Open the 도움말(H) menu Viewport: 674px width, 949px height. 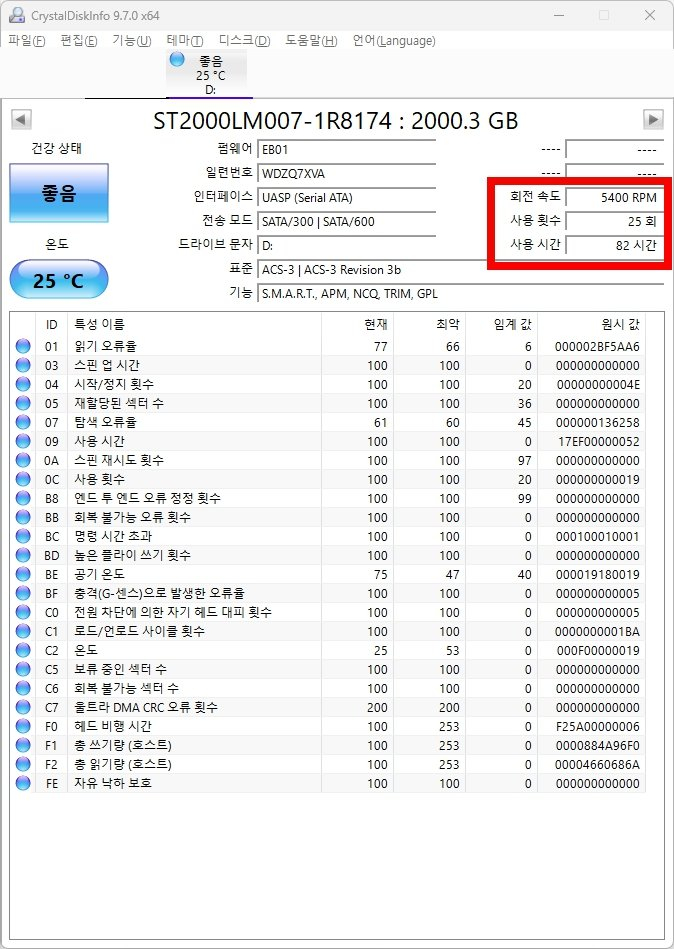pos(311,41)
